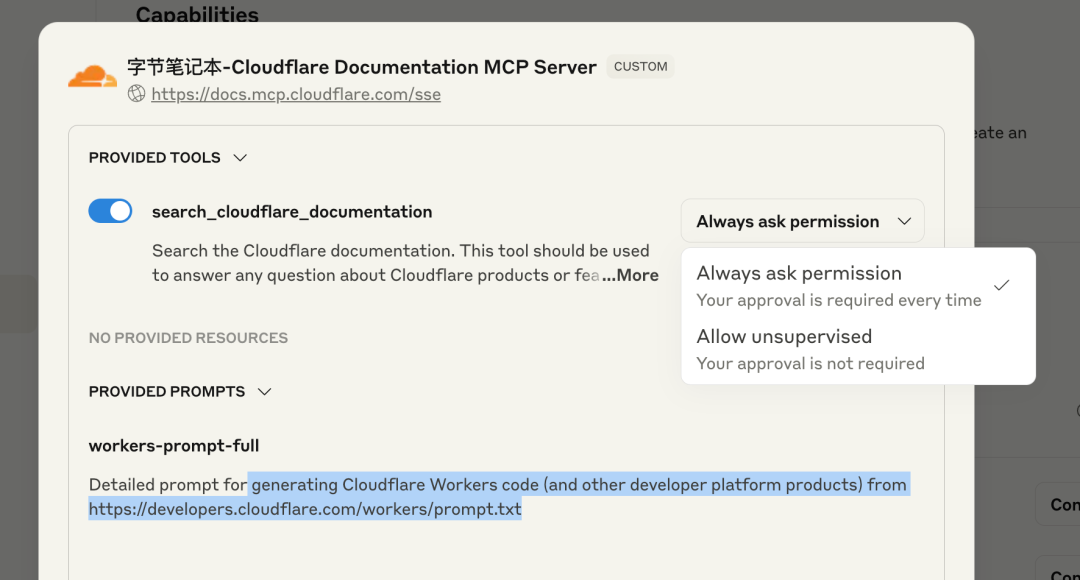Click the 'Search the Cloudflare documentation' description text
1080x580 pixels.
(x=400, y=251)
